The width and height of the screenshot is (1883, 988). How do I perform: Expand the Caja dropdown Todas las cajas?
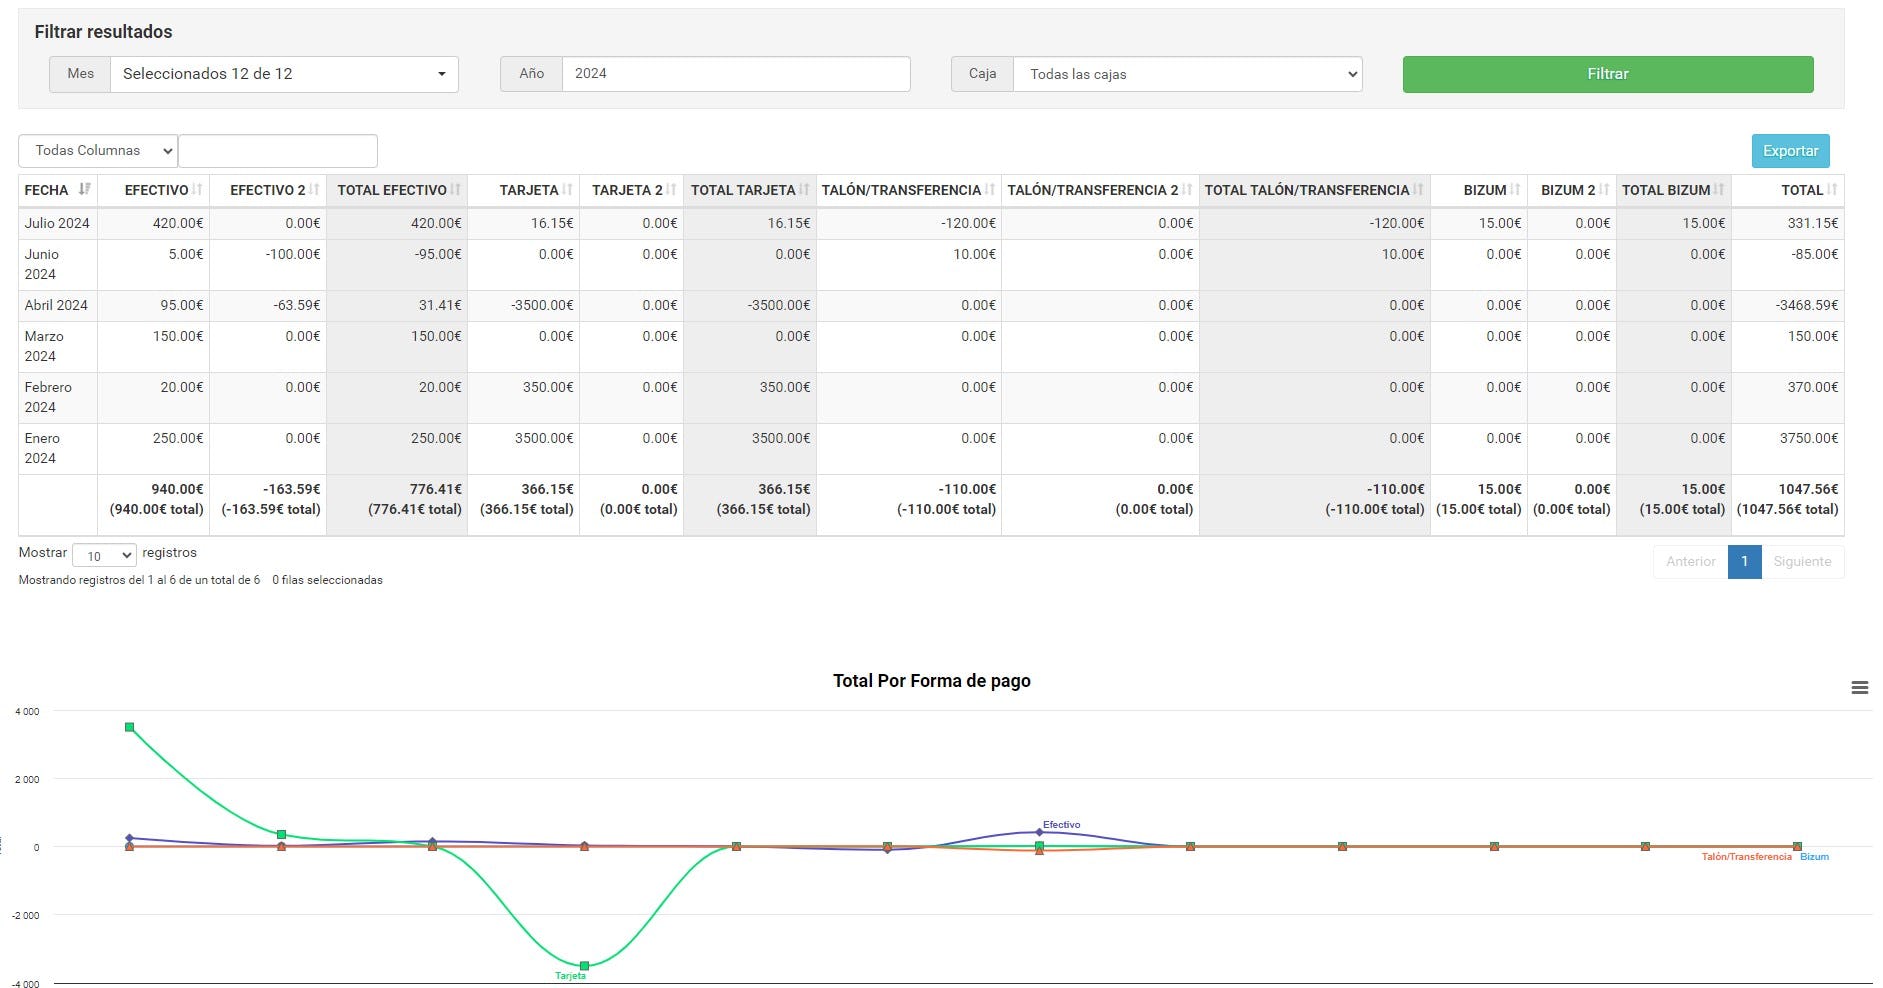click(x=1186, y=73)
